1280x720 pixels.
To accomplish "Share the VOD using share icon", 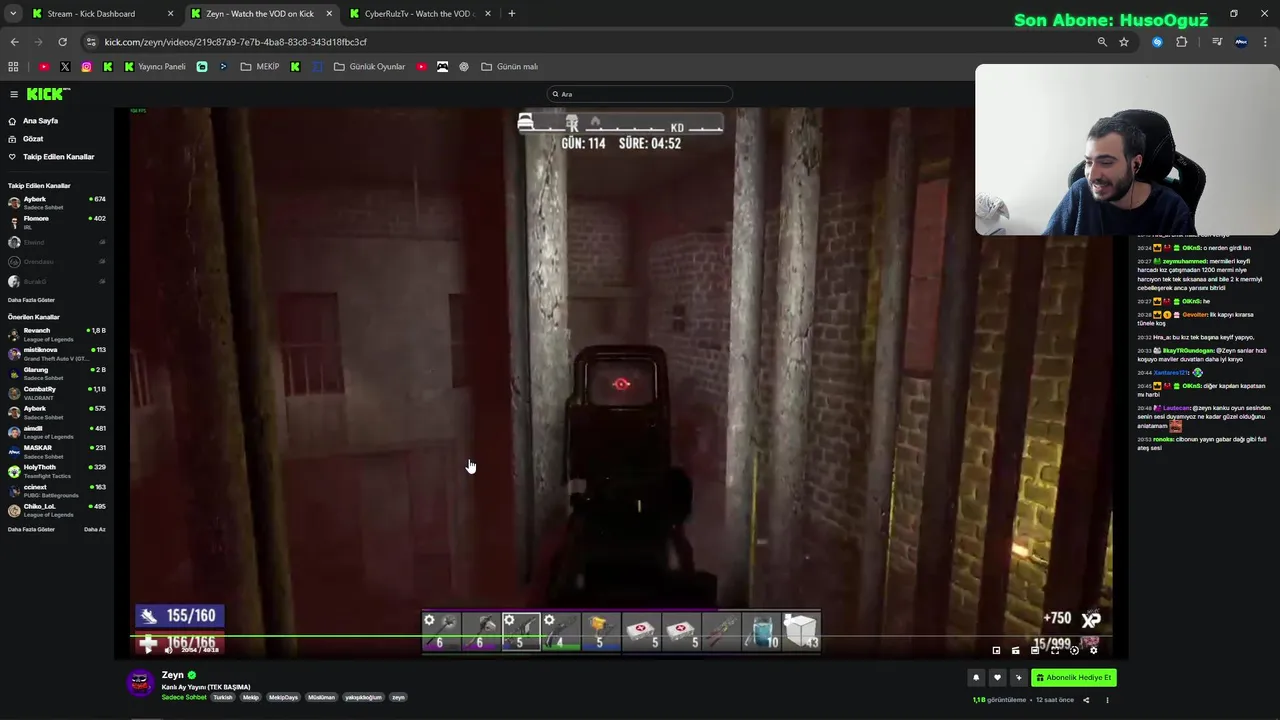I will pyautogui.click(x=1086, y=700).
